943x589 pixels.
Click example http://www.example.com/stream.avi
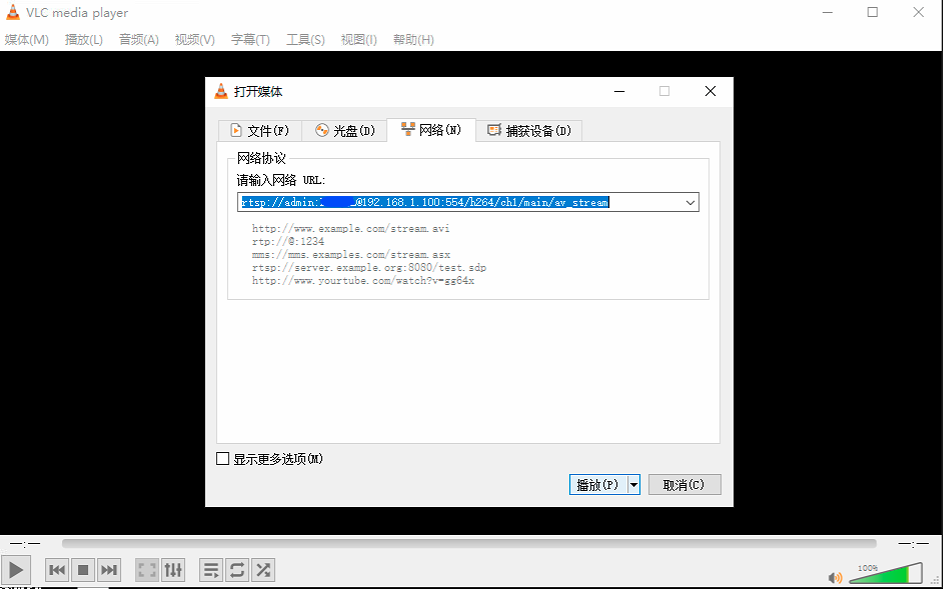point(351,229)
